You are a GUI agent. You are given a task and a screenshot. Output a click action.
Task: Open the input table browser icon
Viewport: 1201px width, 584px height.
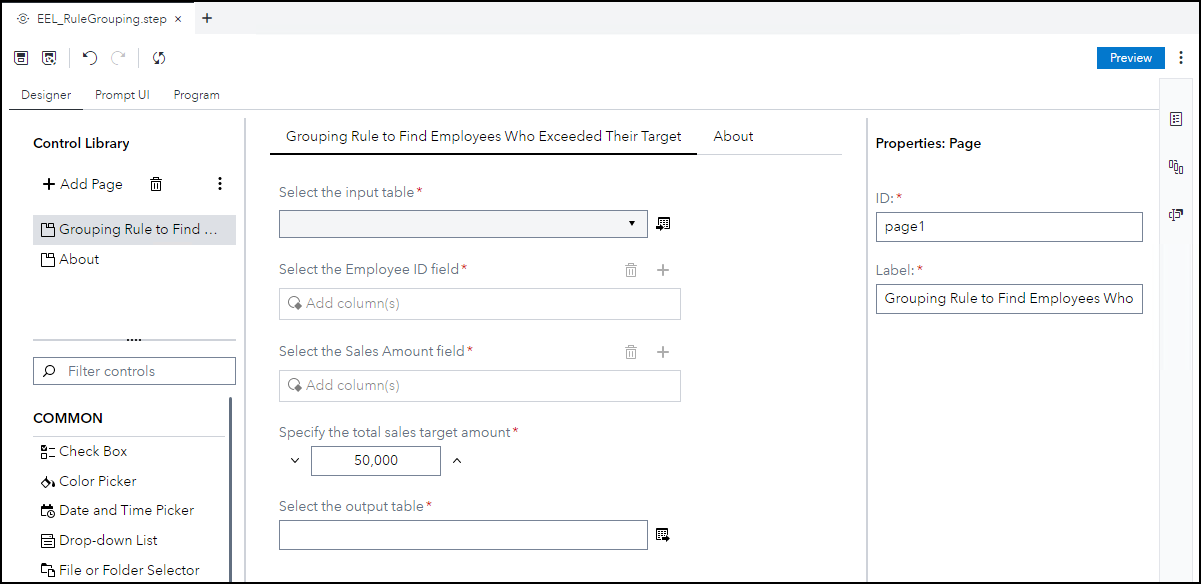(663, 224)
